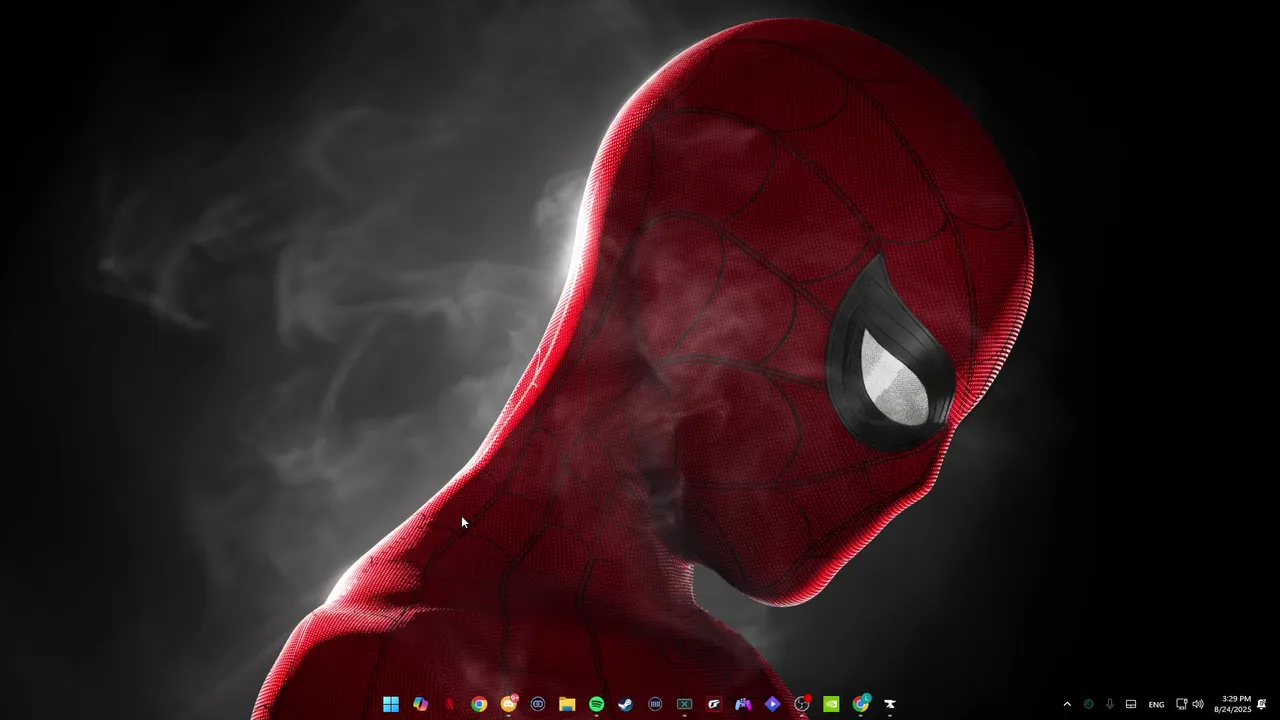1280x720 pixels.
Task: Open the purple play-arrow app icon
Action: point(773,704)
